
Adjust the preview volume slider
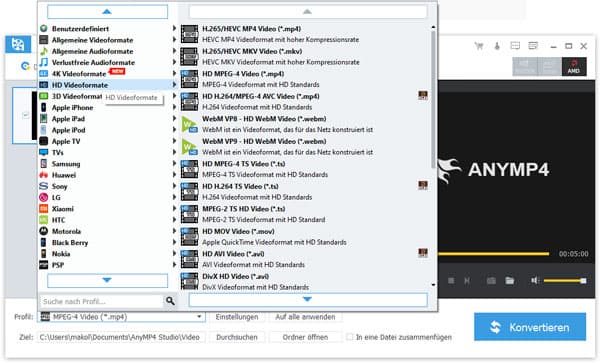tap(565, 281)
